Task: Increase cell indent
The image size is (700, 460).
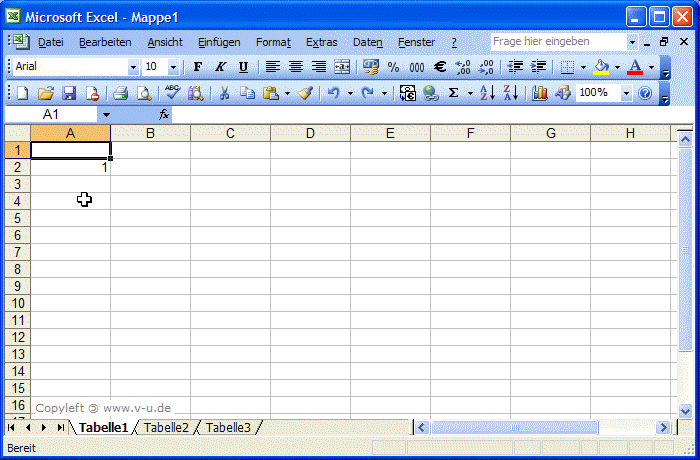Action: pos(539,67)
